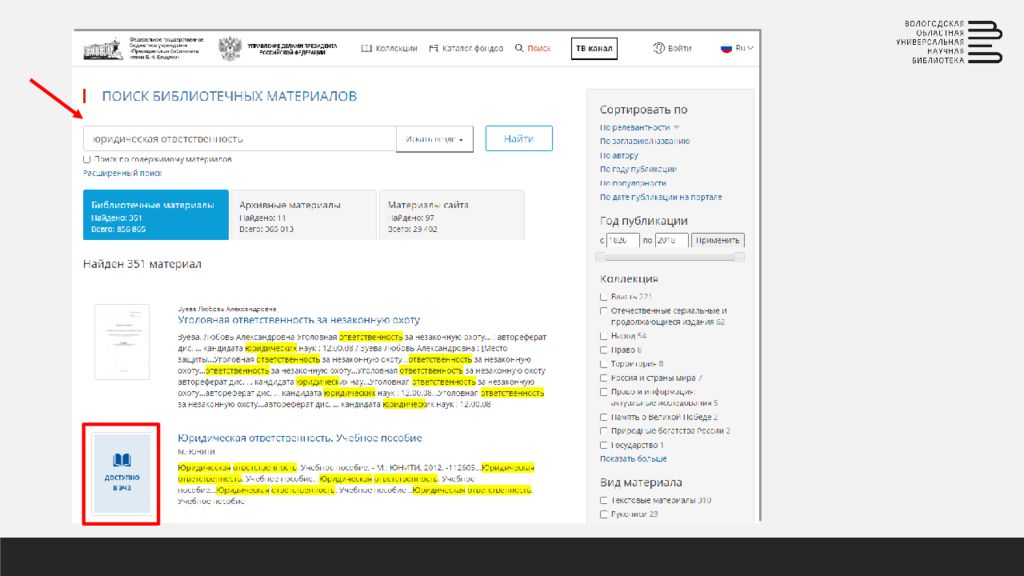Open title Уголовная ответственность за незаконную охоту
This screenshot has width=1024, height=576.
click(298, 320)
